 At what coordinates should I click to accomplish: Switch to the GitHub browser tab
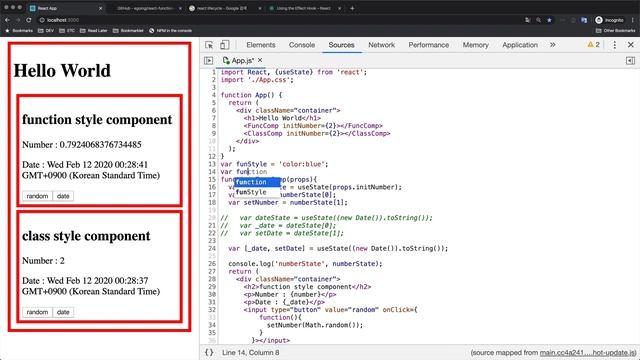click(145, 8)
